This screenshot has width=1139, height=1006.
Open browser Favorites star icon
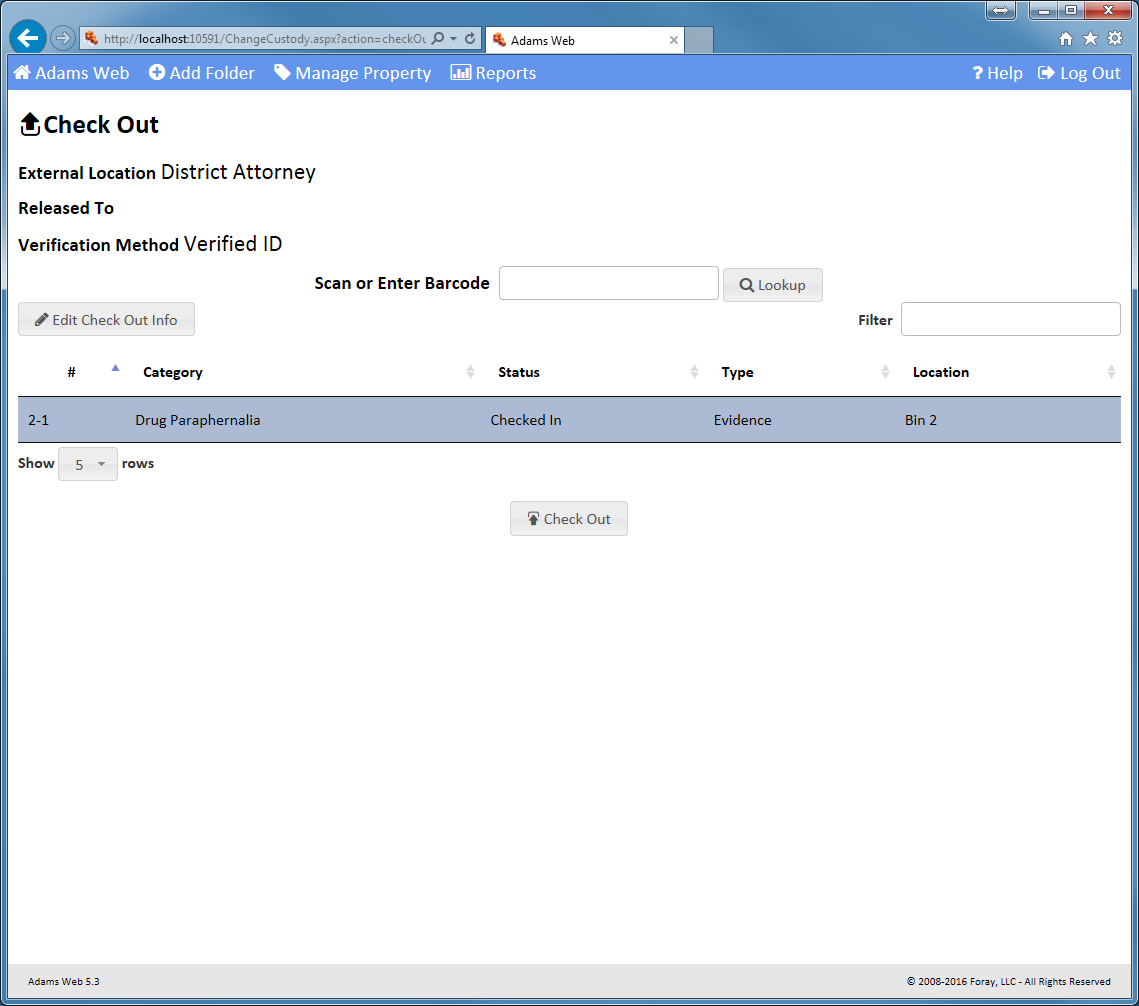pyautogui.click(x=1090, y=38)
